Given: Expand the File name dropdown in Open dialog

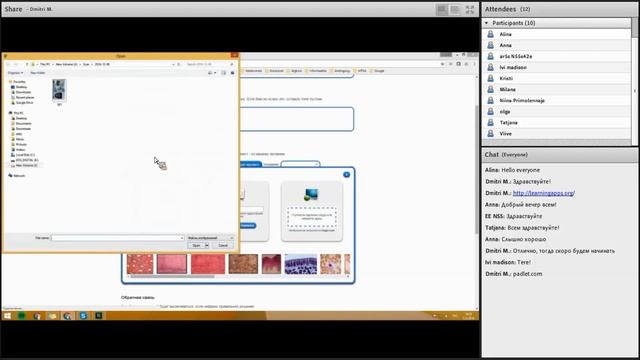Looking at the screenshot, I should 182,238.
